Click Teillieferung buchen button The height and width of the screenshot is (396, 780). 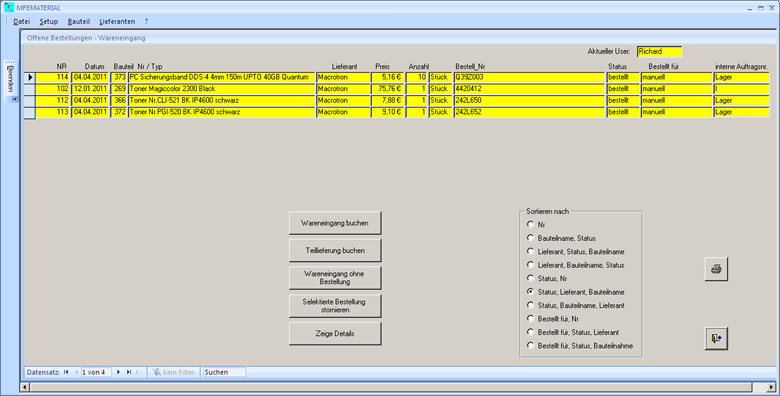pyautogui.click(x=335, y=250)
